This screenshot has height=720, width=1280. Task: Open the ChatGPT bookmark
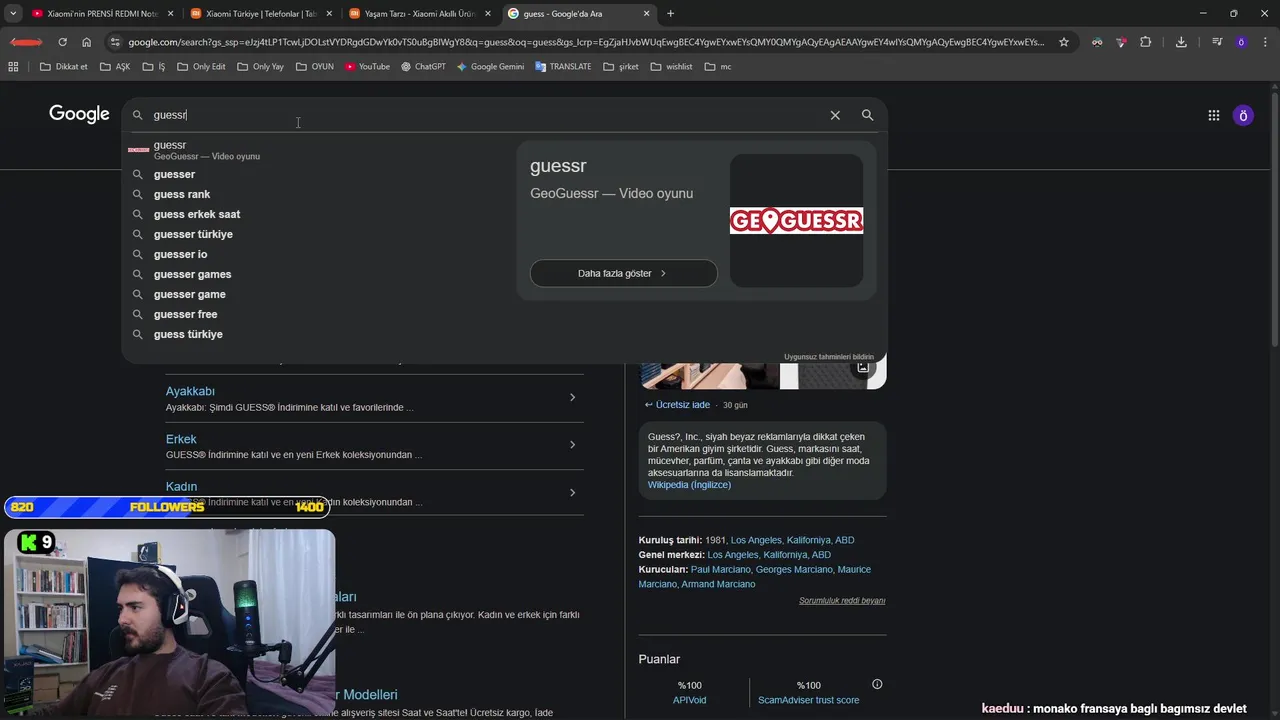click(423, 67)
